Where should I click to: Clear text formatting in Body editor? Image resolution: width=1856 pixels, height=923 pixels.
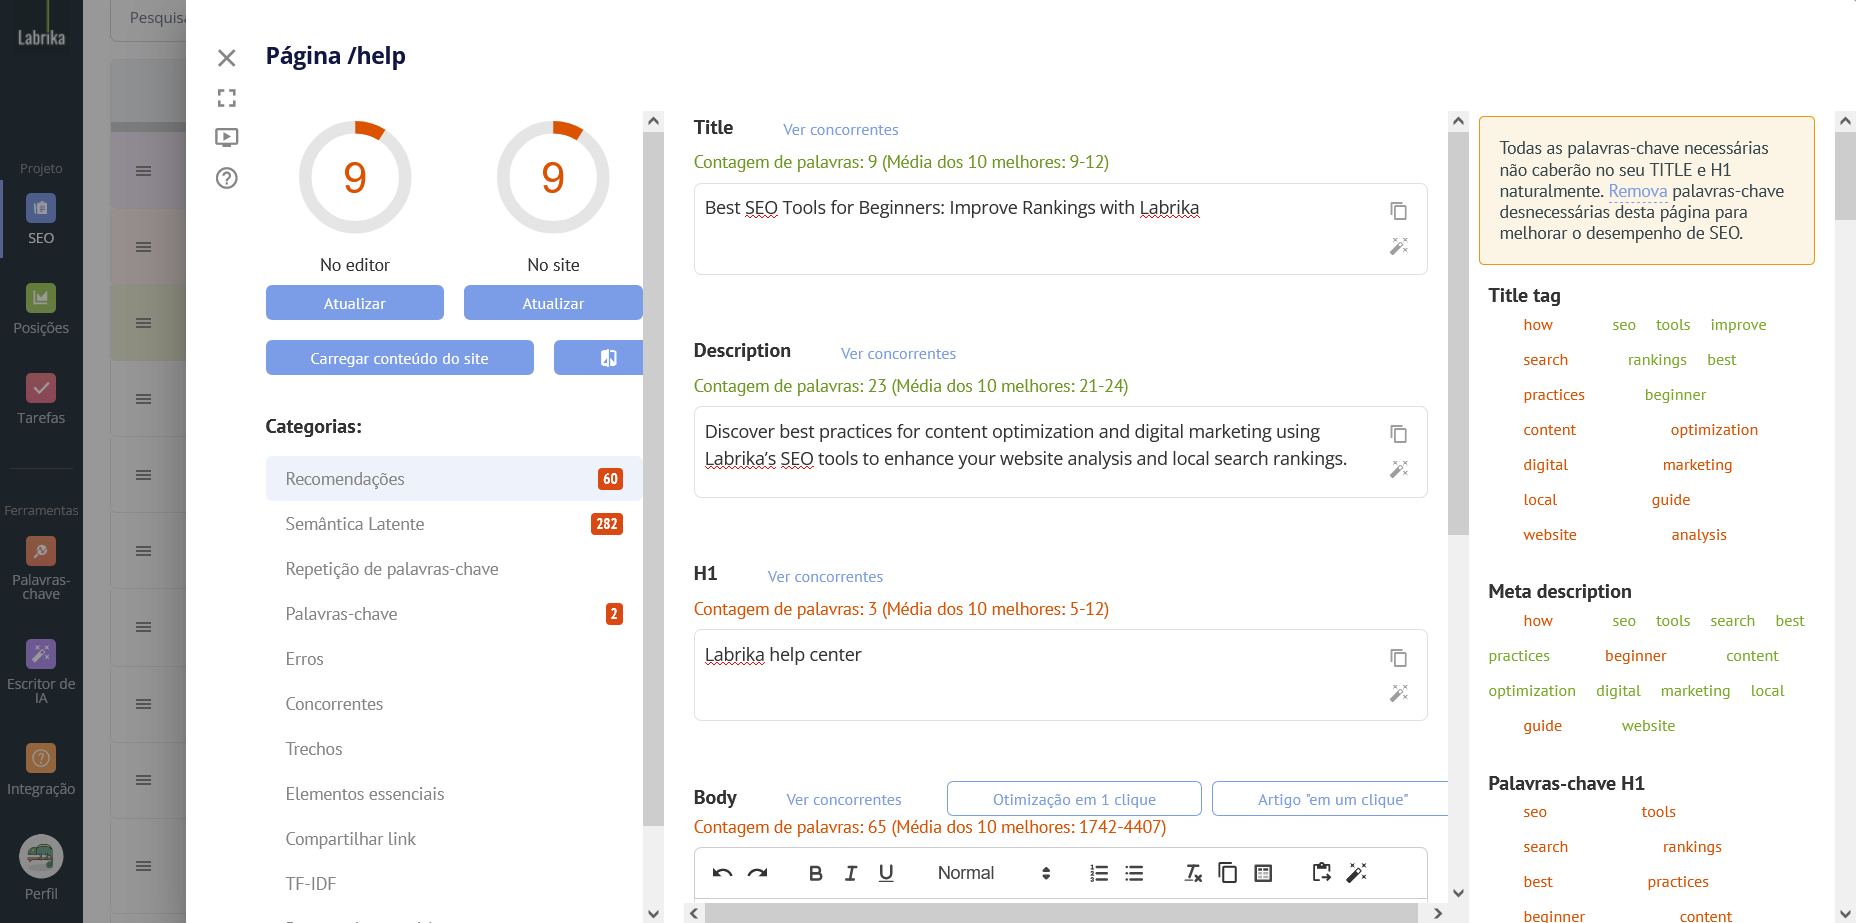(x=1193, y=873)
